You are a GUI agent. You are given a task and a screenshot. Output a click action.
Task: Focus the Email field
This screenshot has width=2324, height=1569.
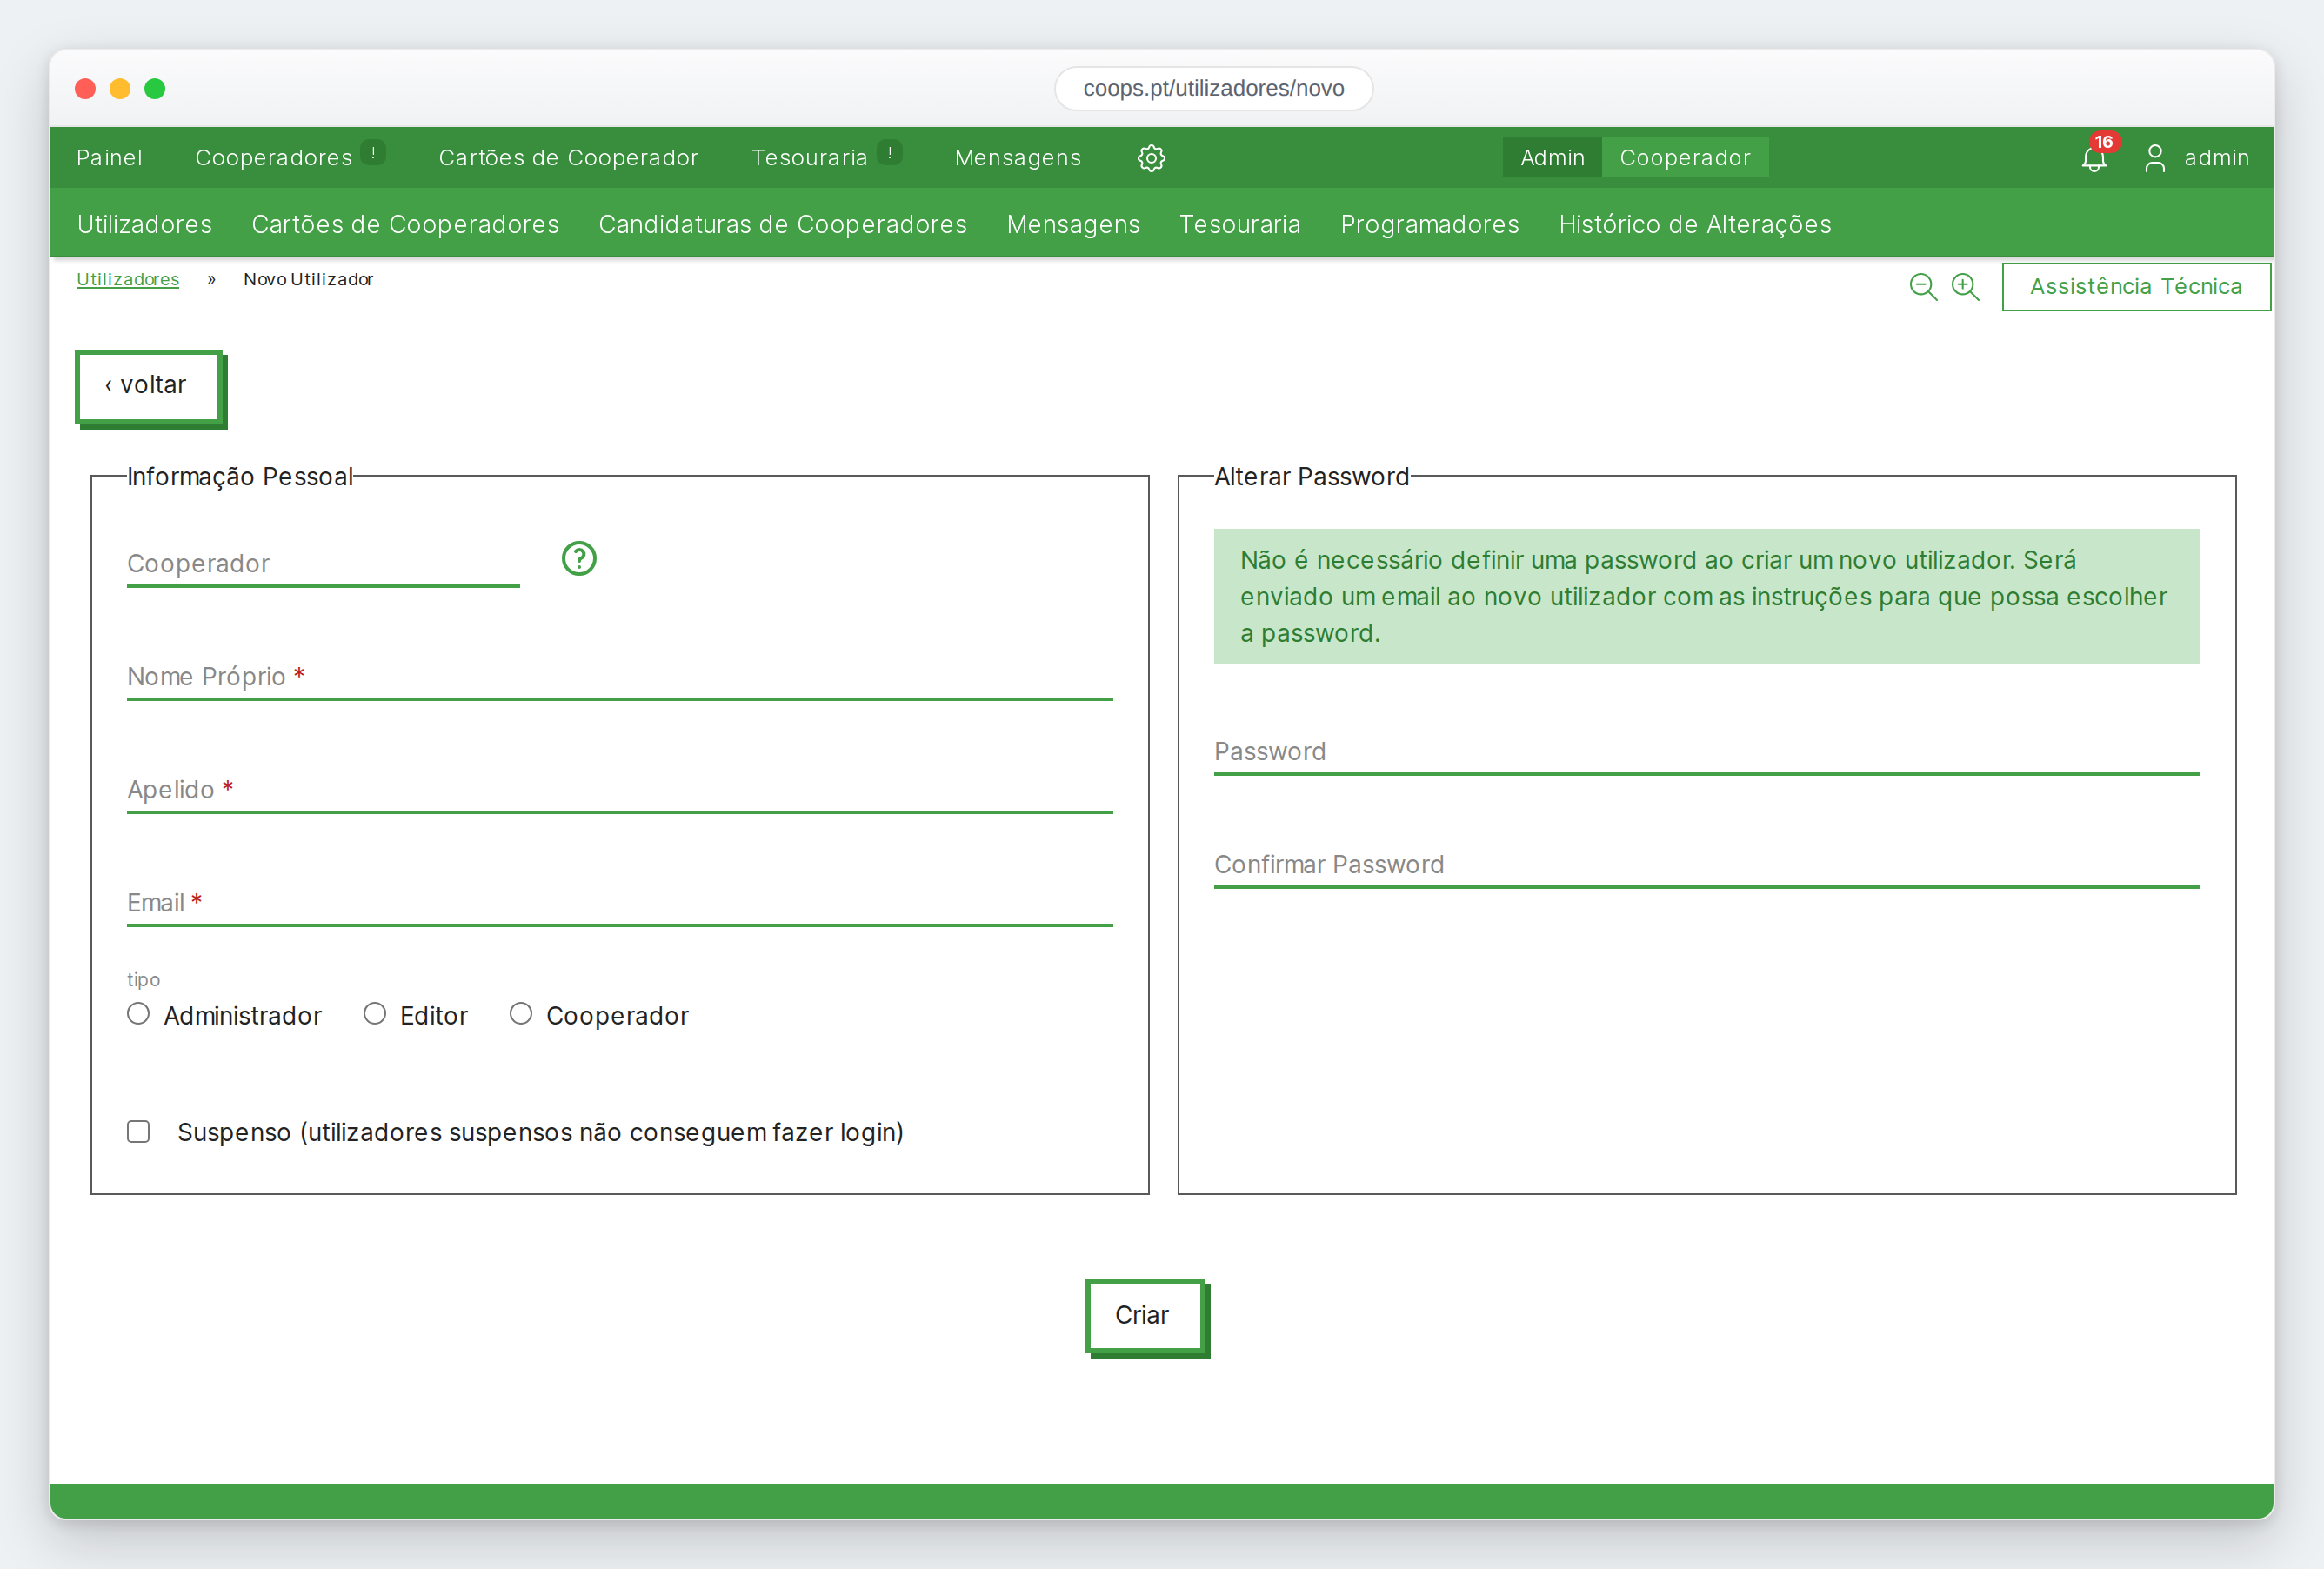tap(620, 902)
